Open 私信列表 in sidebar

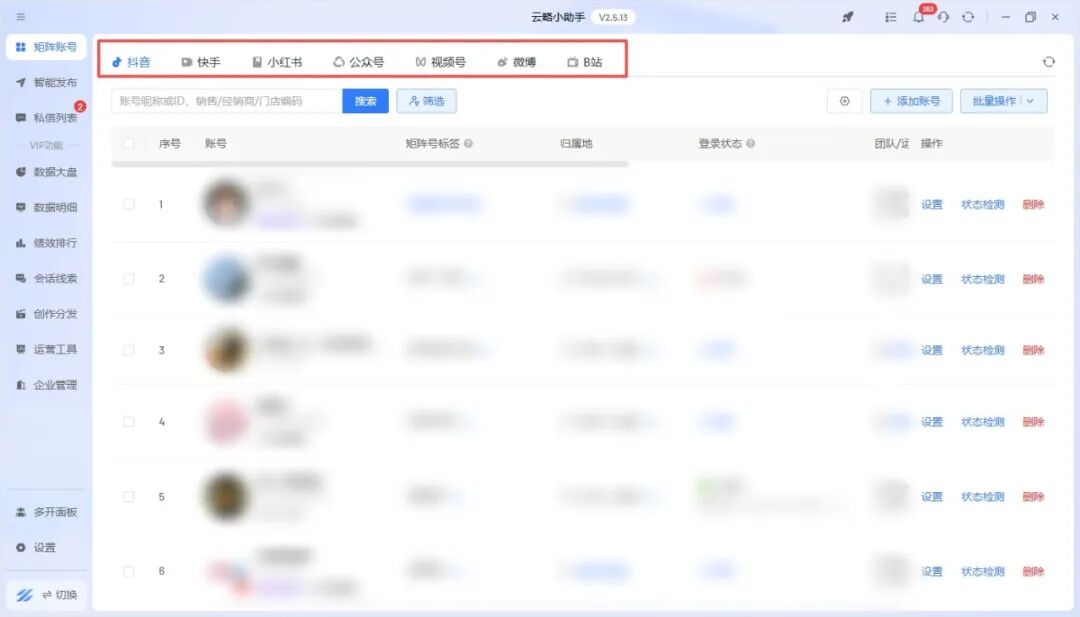tap(46, 118)
